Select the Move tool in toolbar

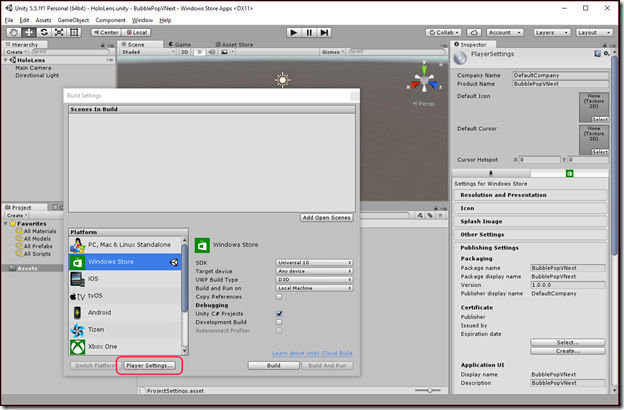coord(29,33)
